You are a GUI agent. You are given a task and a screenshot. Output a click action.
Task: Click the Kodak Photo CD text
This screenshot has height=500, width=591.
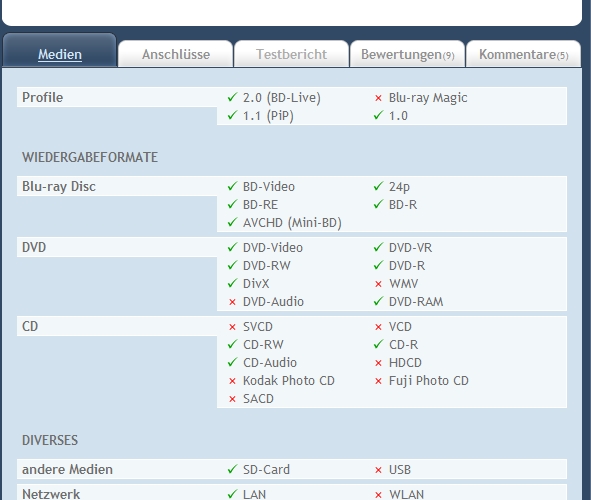289,381
